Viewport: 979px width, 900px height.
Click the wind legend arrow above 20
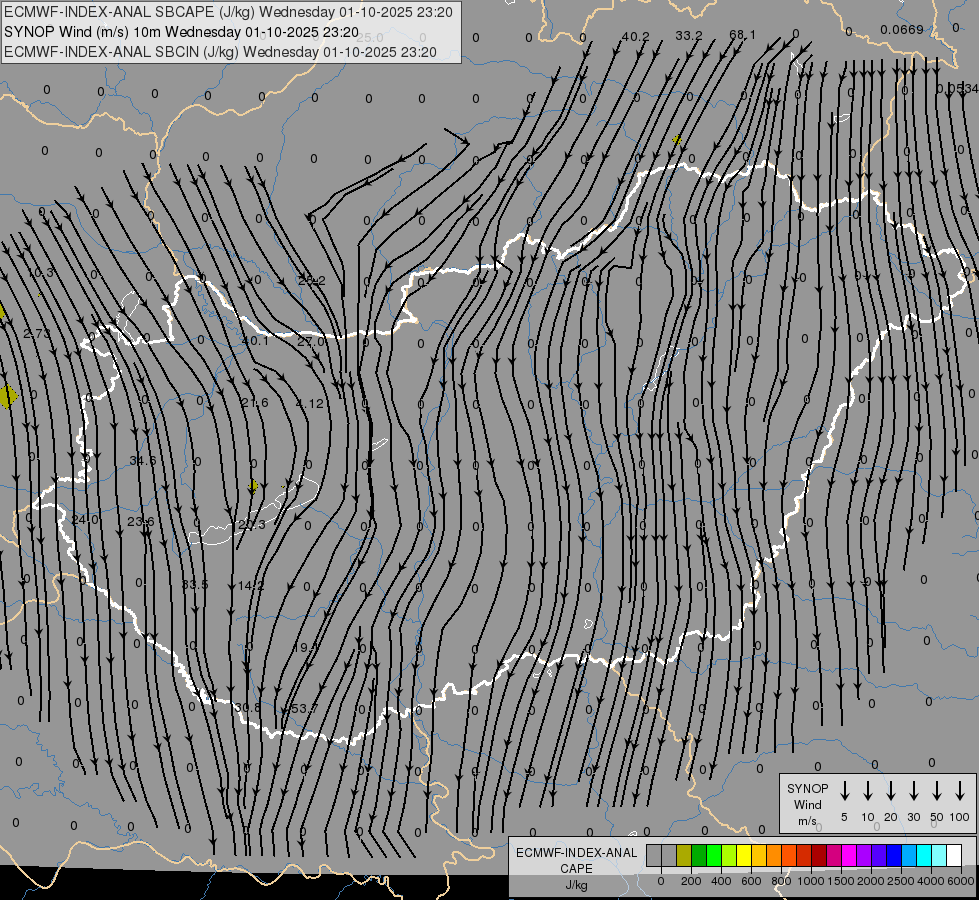coord(891,791)
